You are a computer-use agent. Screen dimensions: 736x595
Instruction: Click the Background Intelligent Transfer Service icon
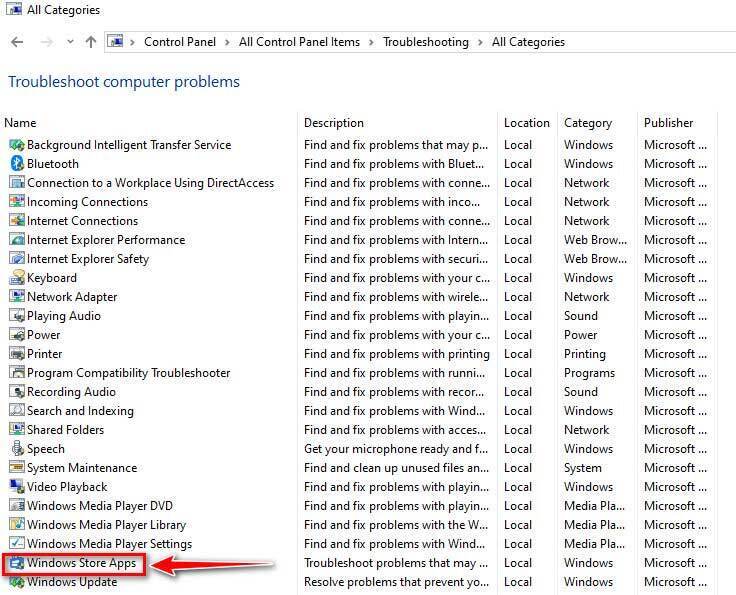pos(17,145)
